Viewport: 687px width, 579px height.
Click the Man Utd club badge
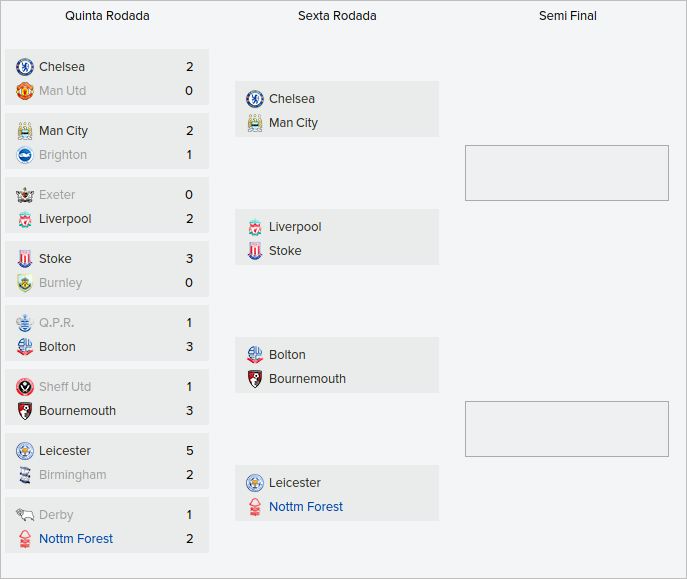[25, 91]
